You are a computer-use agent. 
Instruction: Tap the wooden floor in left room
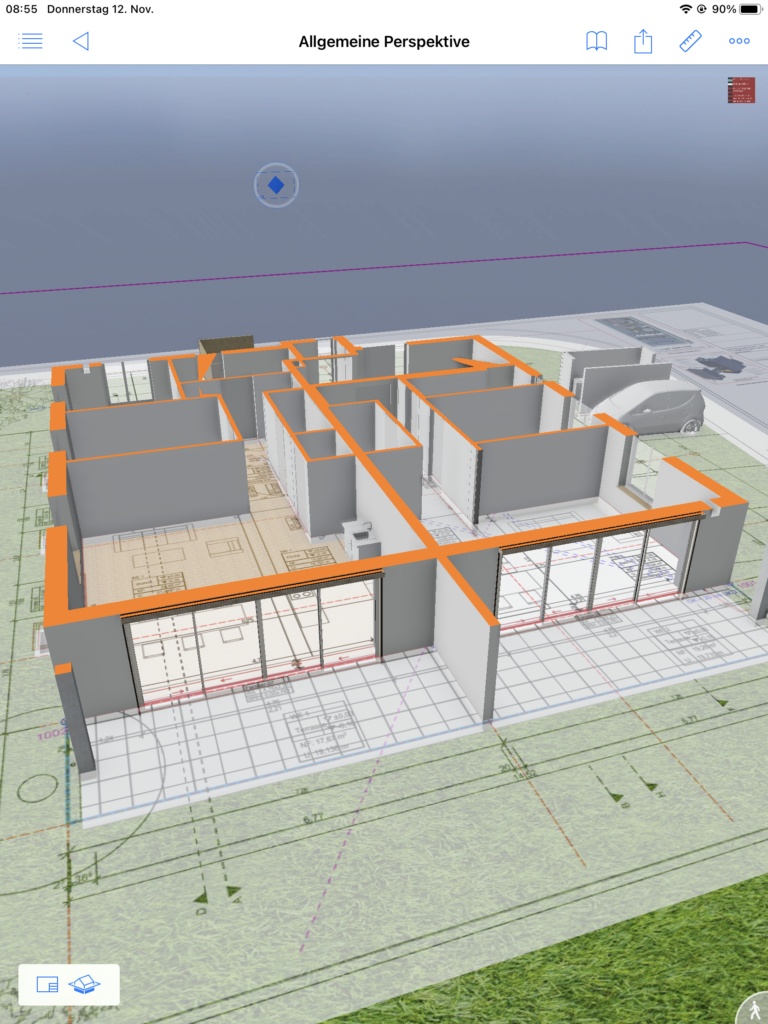(x=160, y=560)
